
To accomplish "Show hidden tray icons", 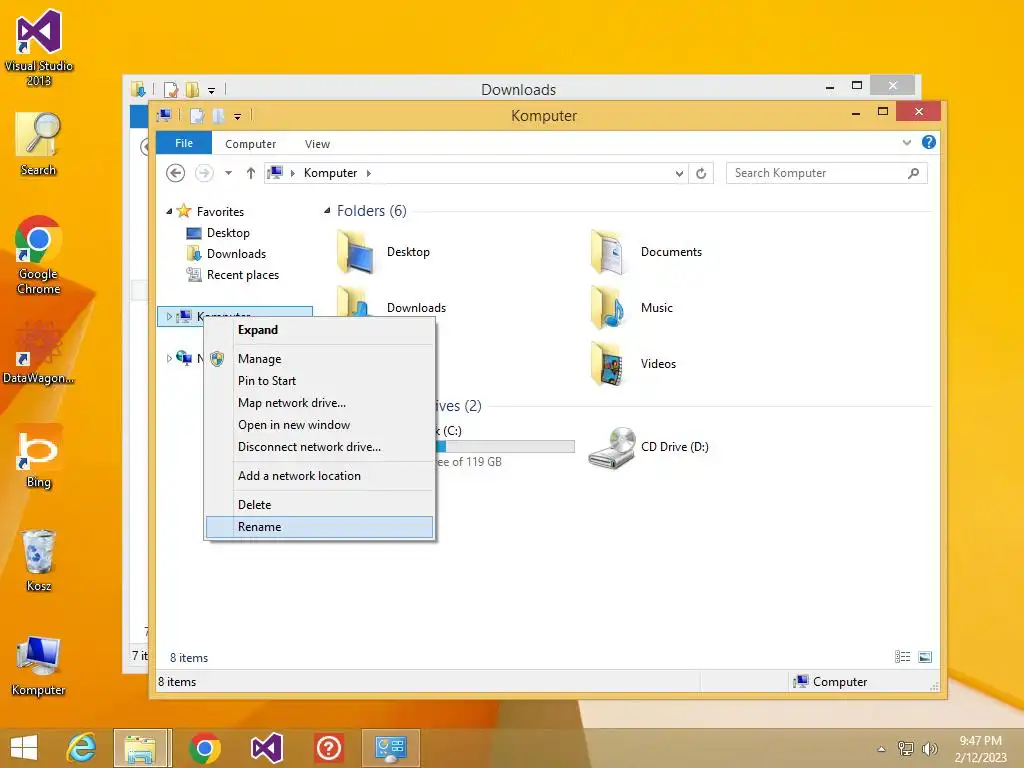I will 881,749.
